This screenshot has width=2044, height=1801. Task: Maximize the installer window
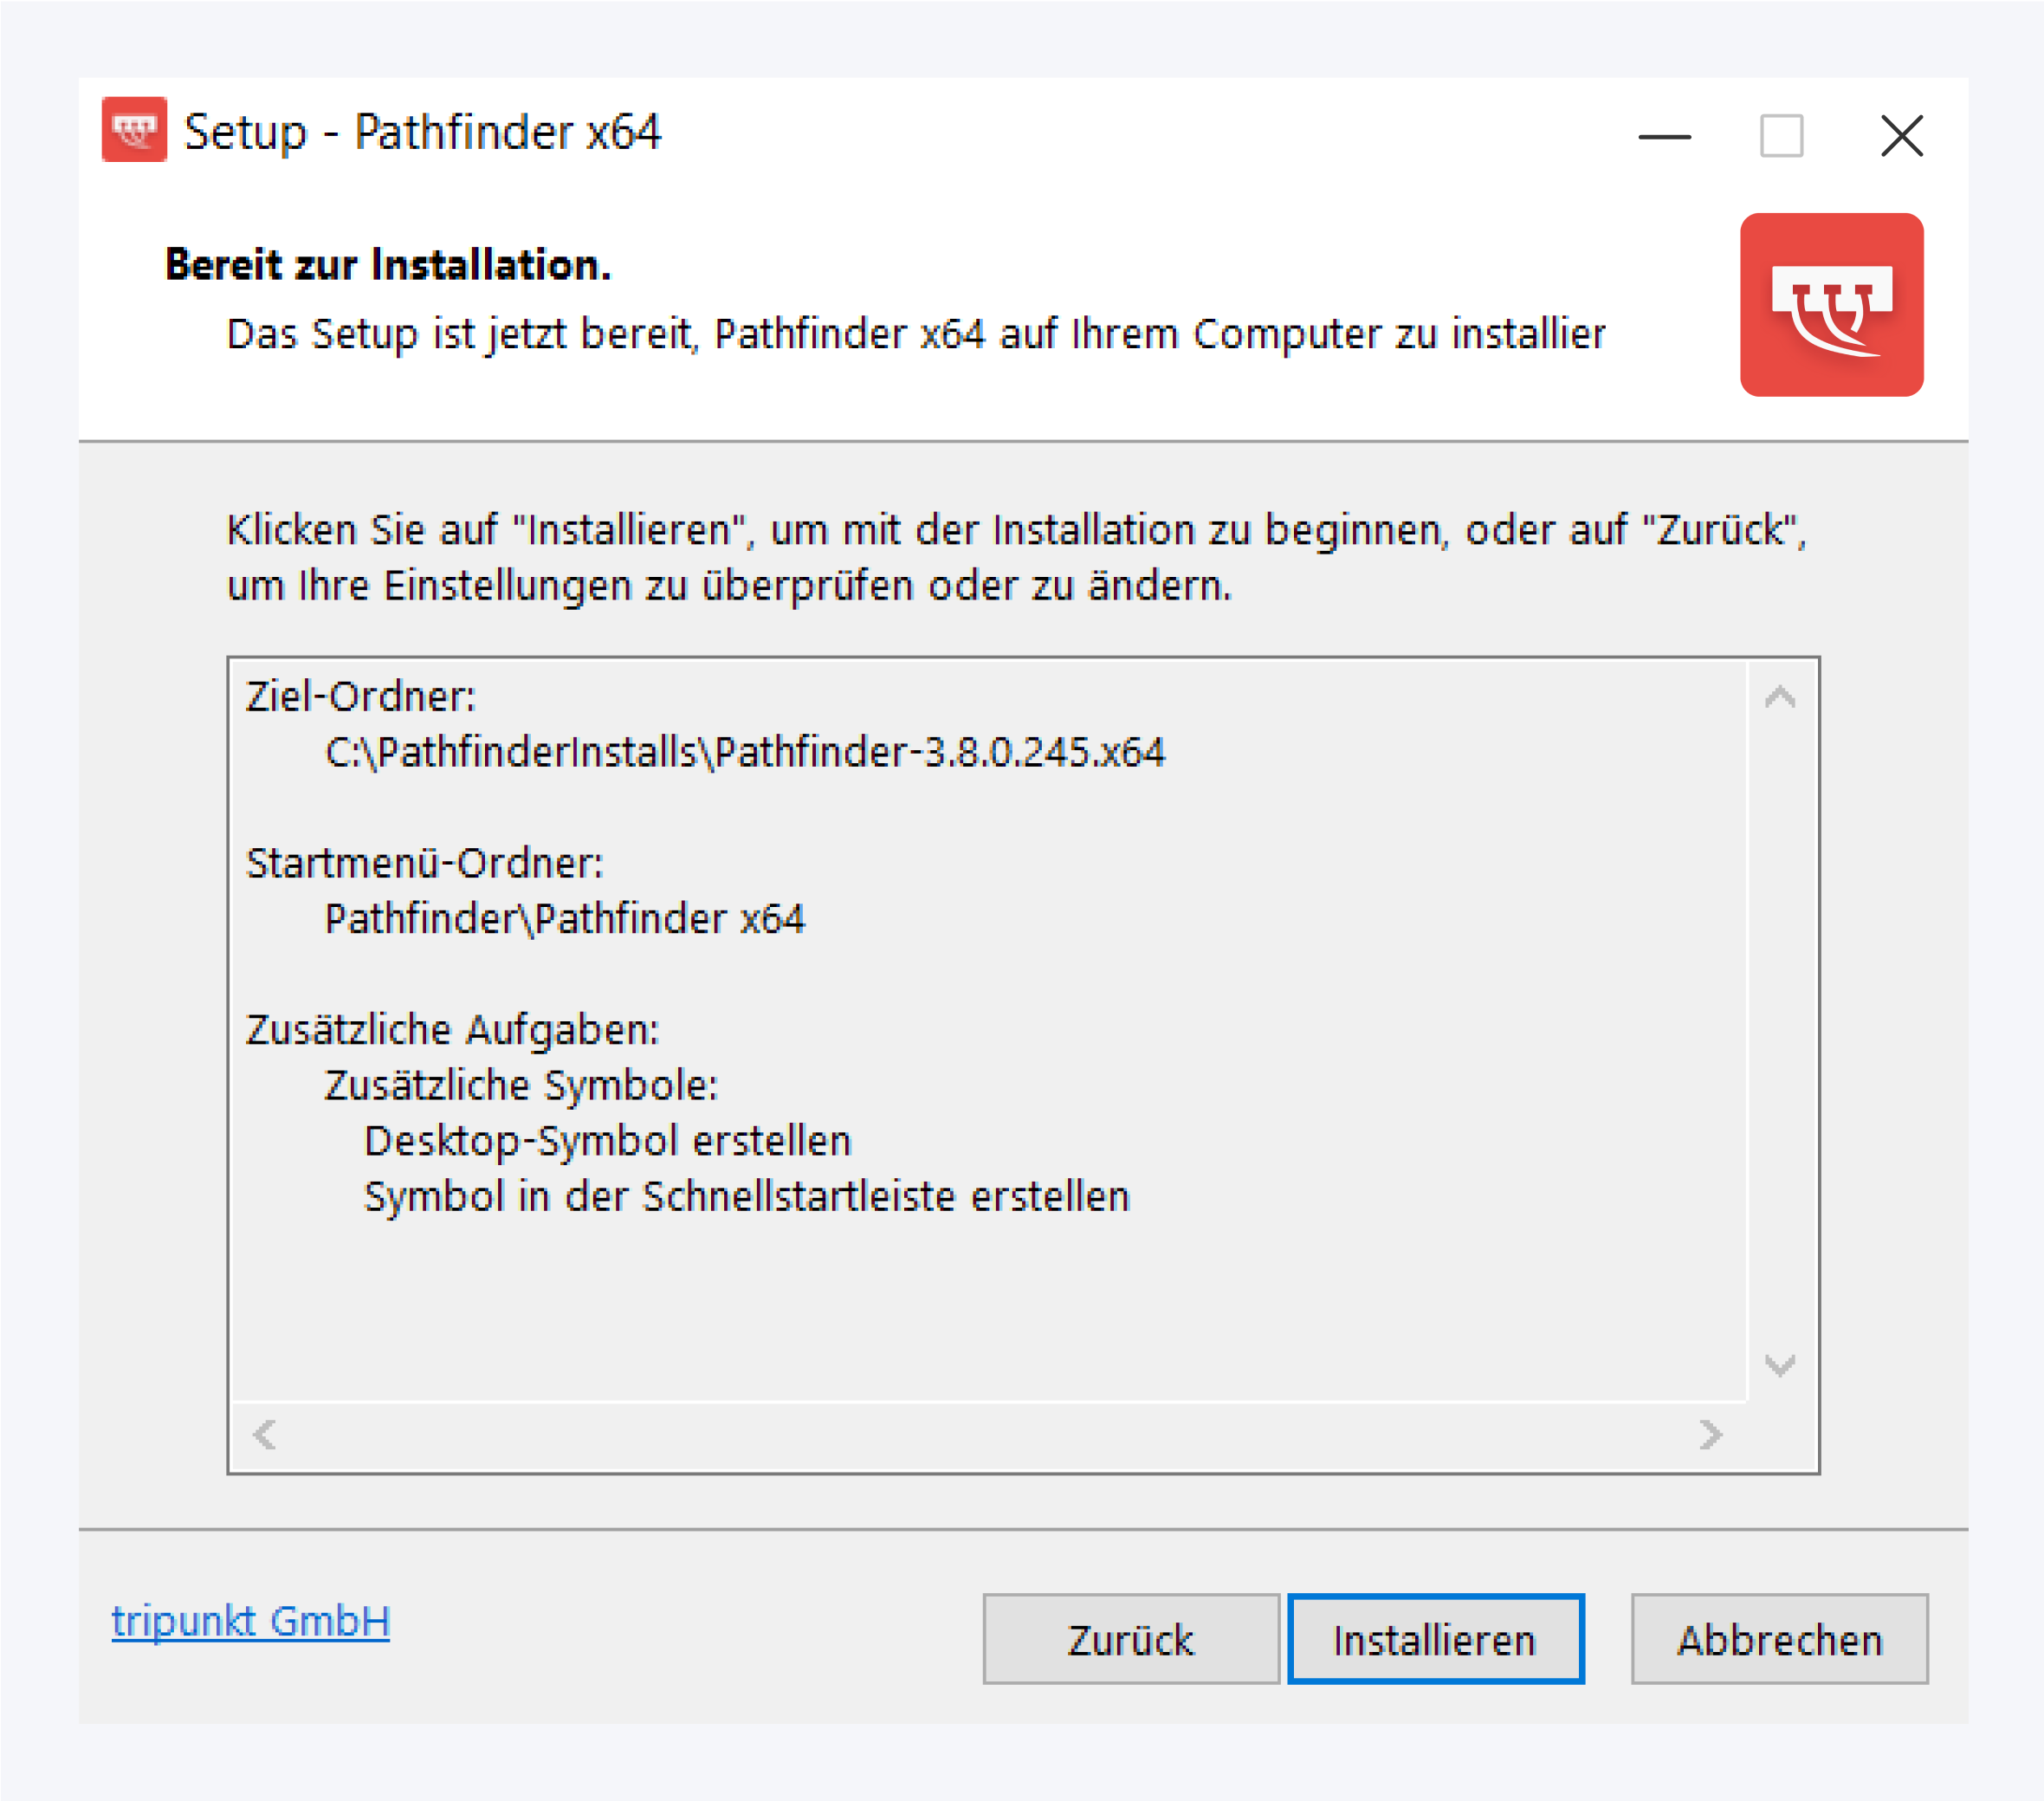coord(1781,136)
